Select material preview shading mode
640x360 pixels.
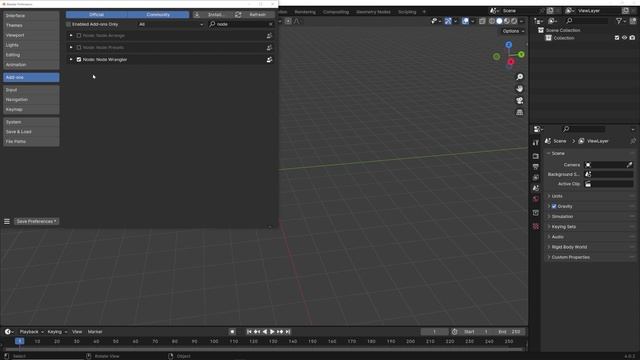pyautogui.click(x=507, y=21)
